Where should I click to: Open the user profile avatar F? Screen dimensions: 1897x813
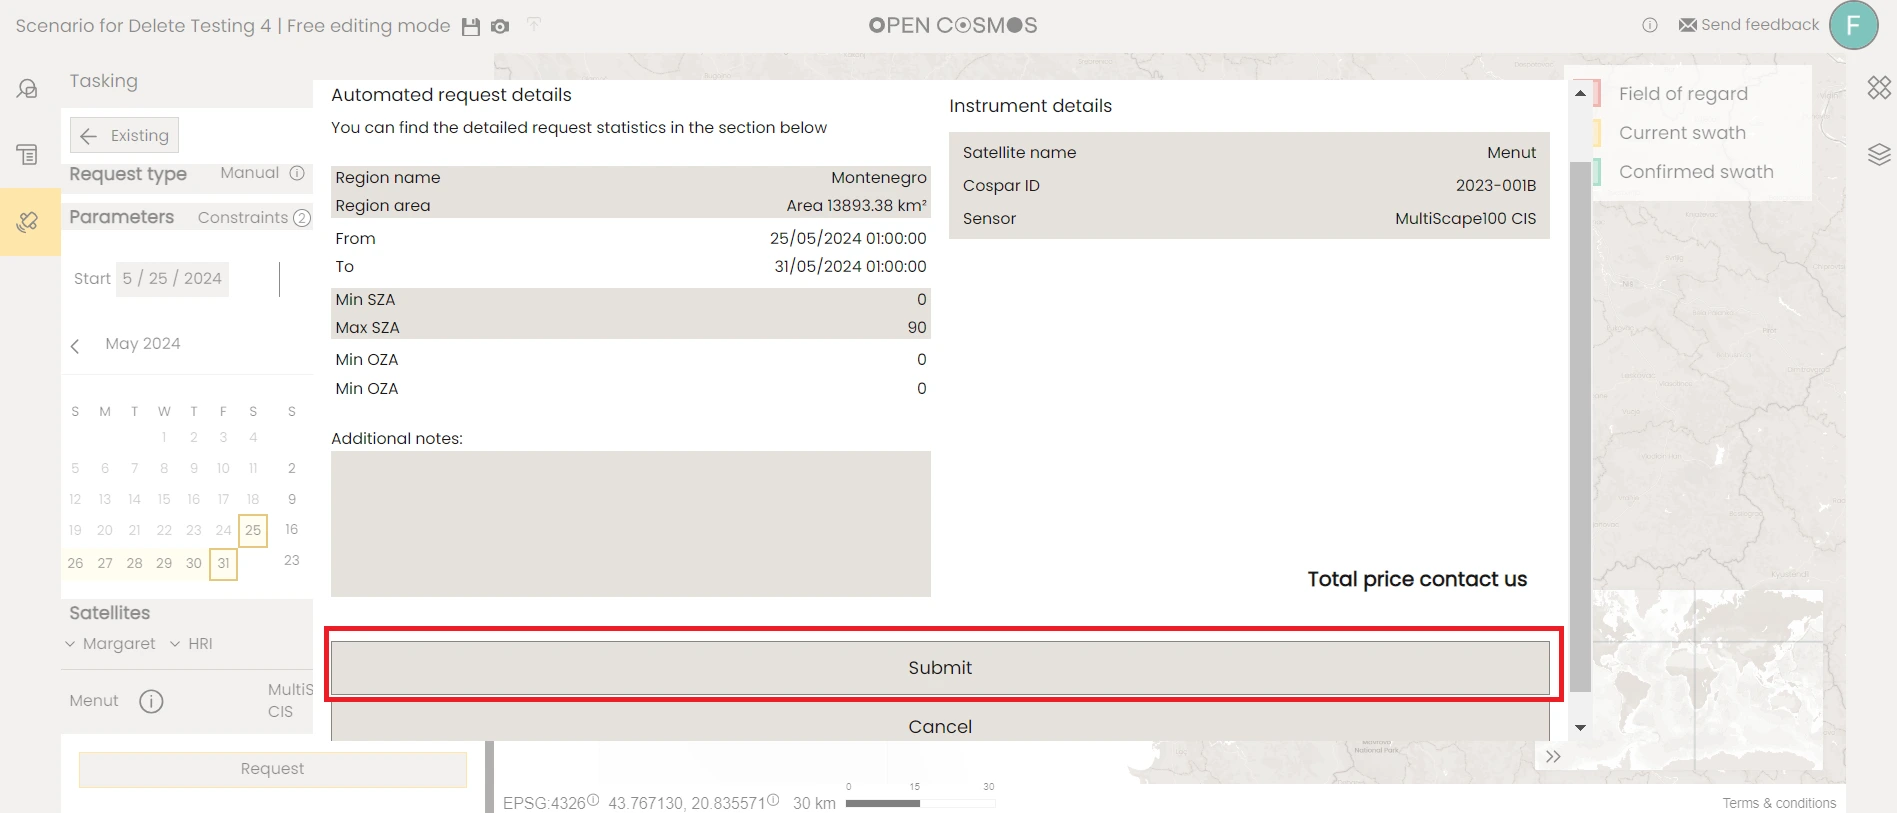pyautogui.click(x=1853, y=25)
